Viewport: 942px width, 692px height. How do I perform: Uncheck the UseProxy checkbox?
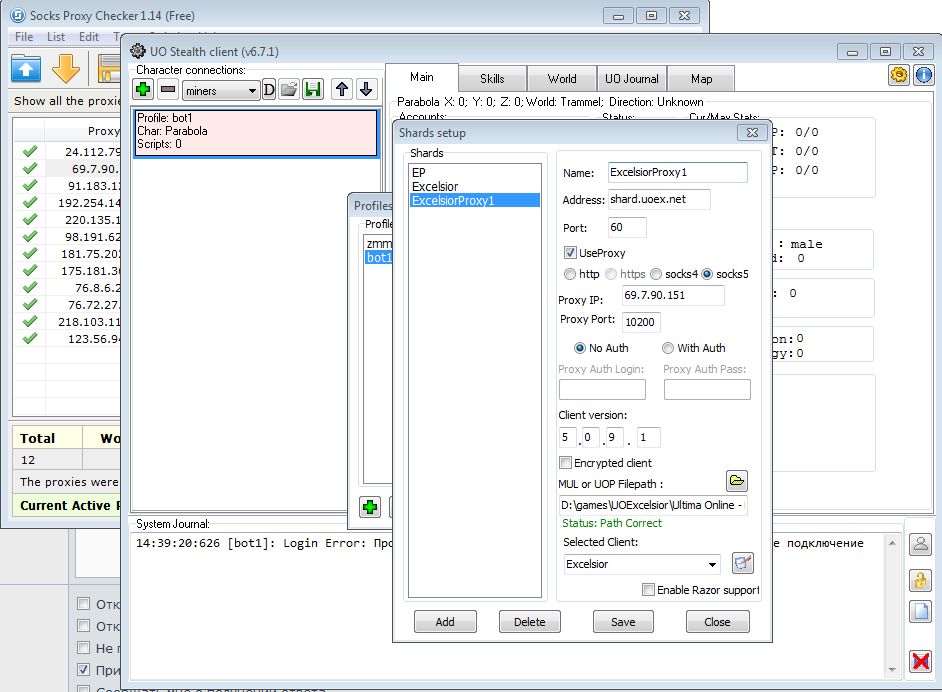point(571,253)
